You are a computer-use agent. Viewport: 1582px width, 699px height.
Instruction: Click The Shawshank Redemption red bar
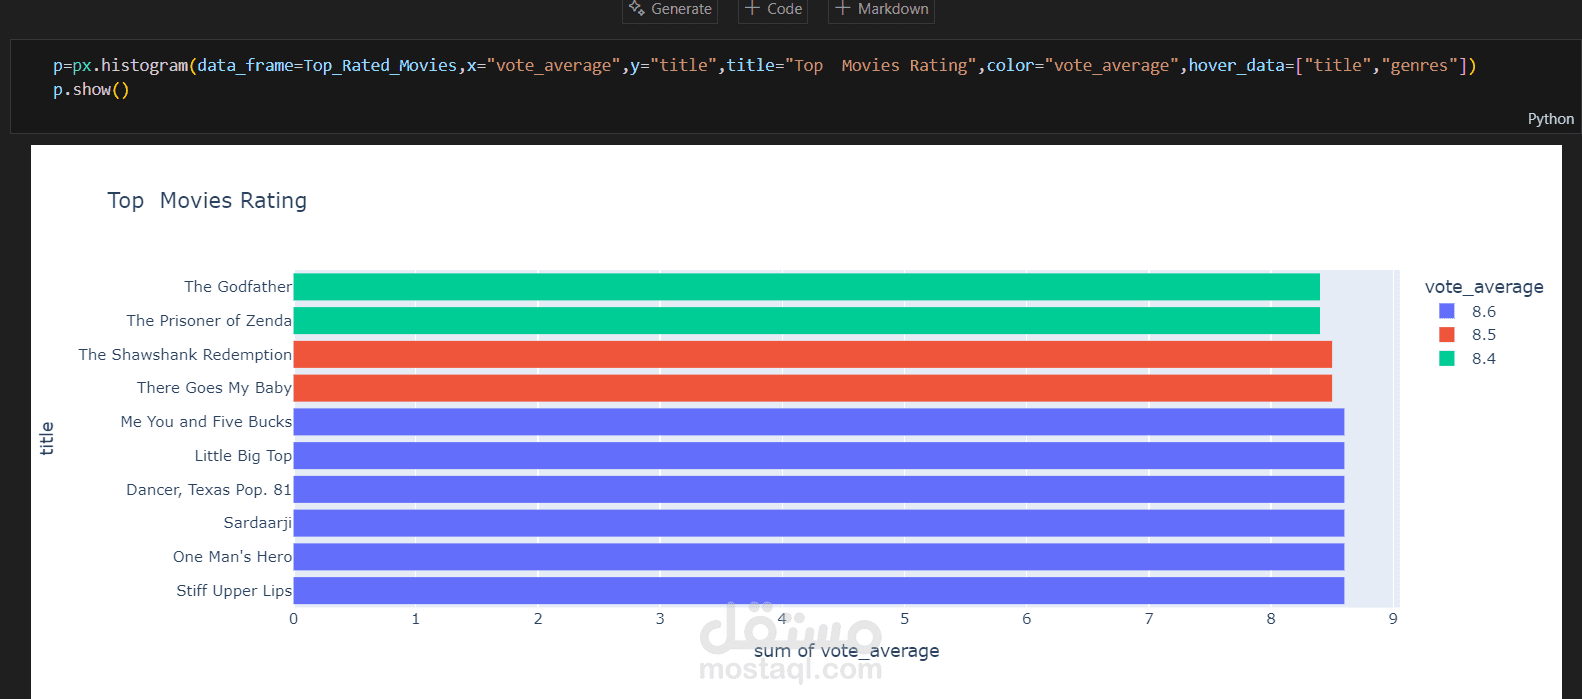(x=812, y=355)
